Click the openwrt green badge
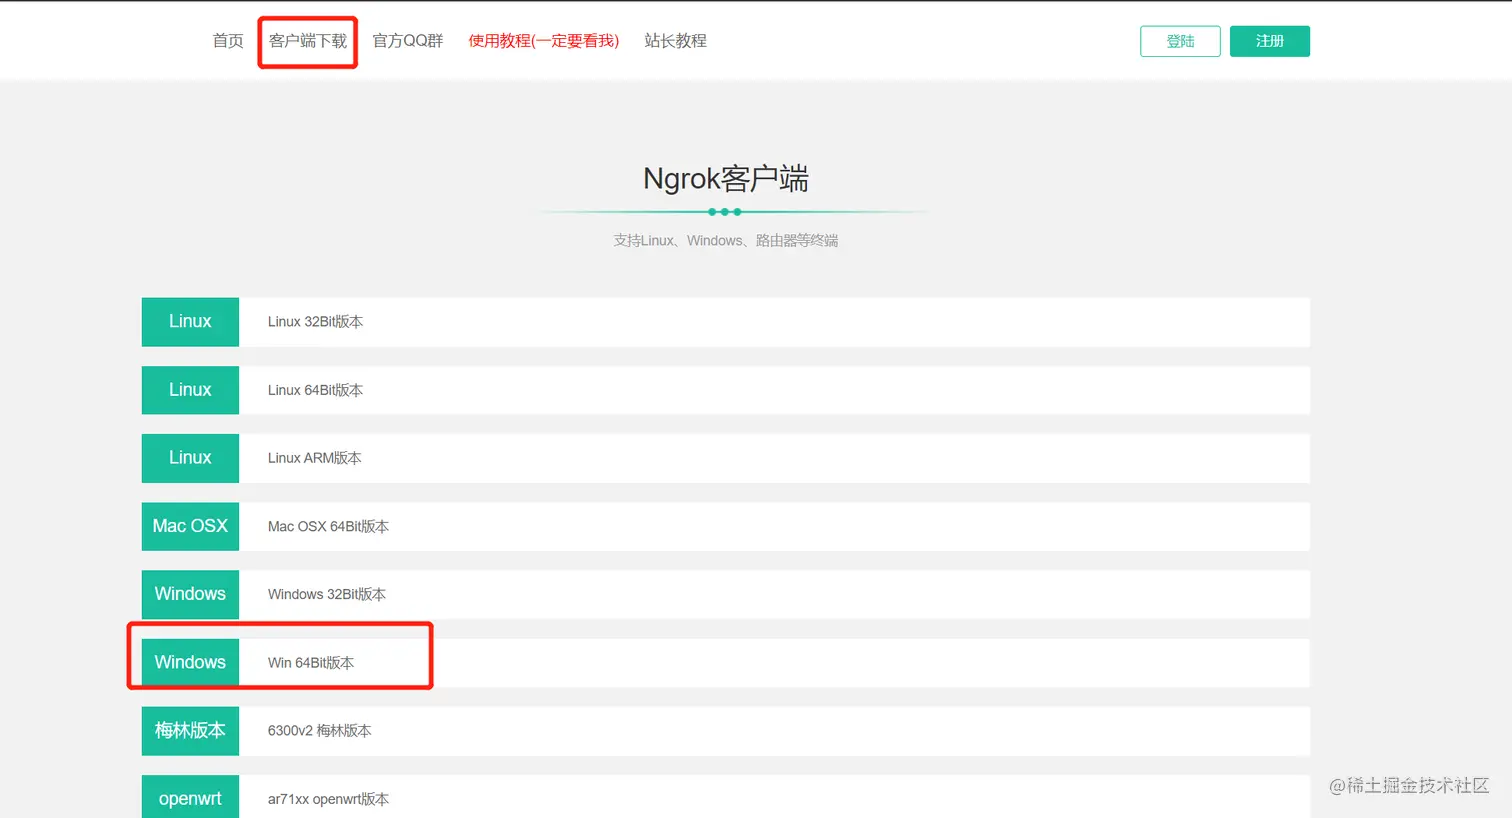 tap(190, 797)
